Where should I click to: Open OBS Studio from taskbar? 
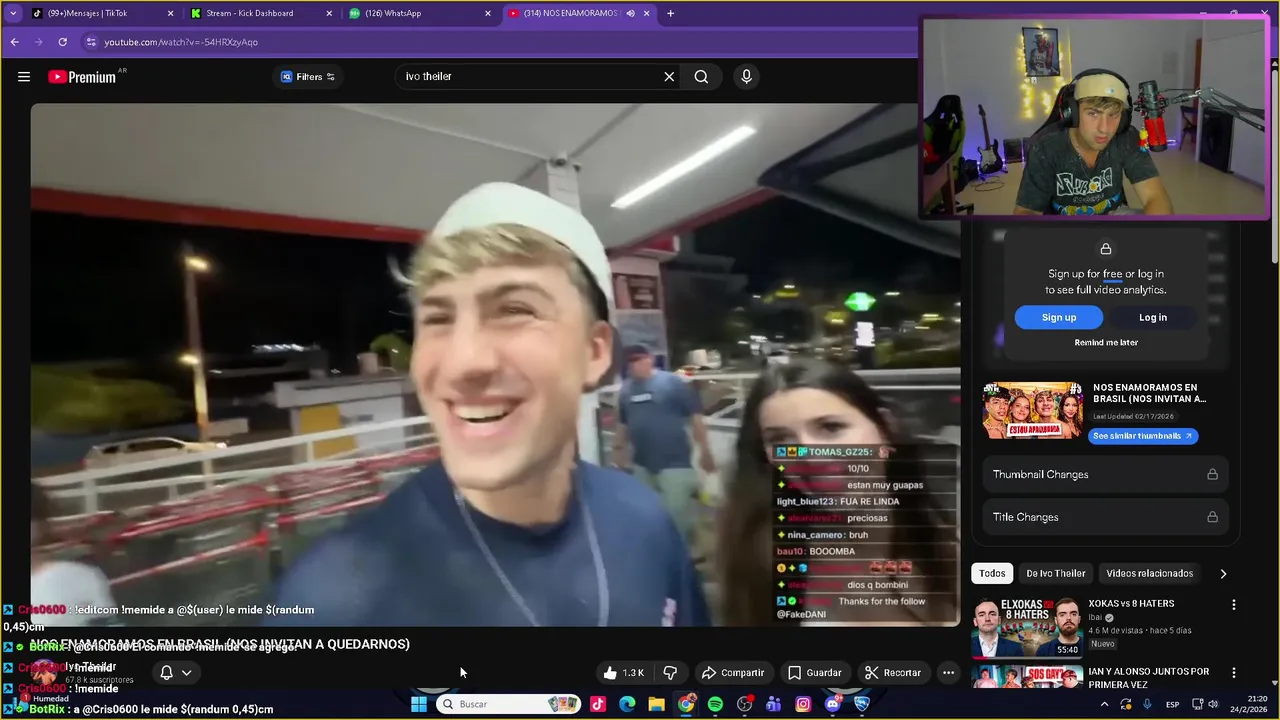745,704
